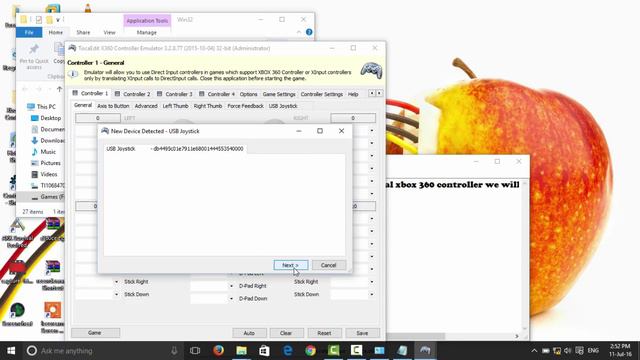Click the Cortana microphone icon

point(174,351)
